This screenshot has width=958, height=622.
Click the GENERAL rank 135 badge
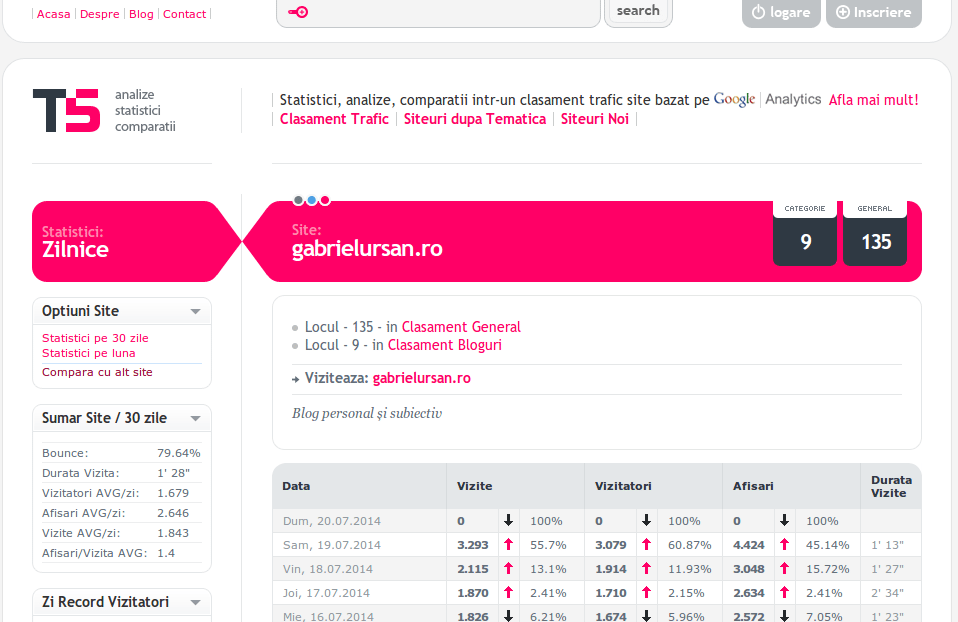[875, 233]
